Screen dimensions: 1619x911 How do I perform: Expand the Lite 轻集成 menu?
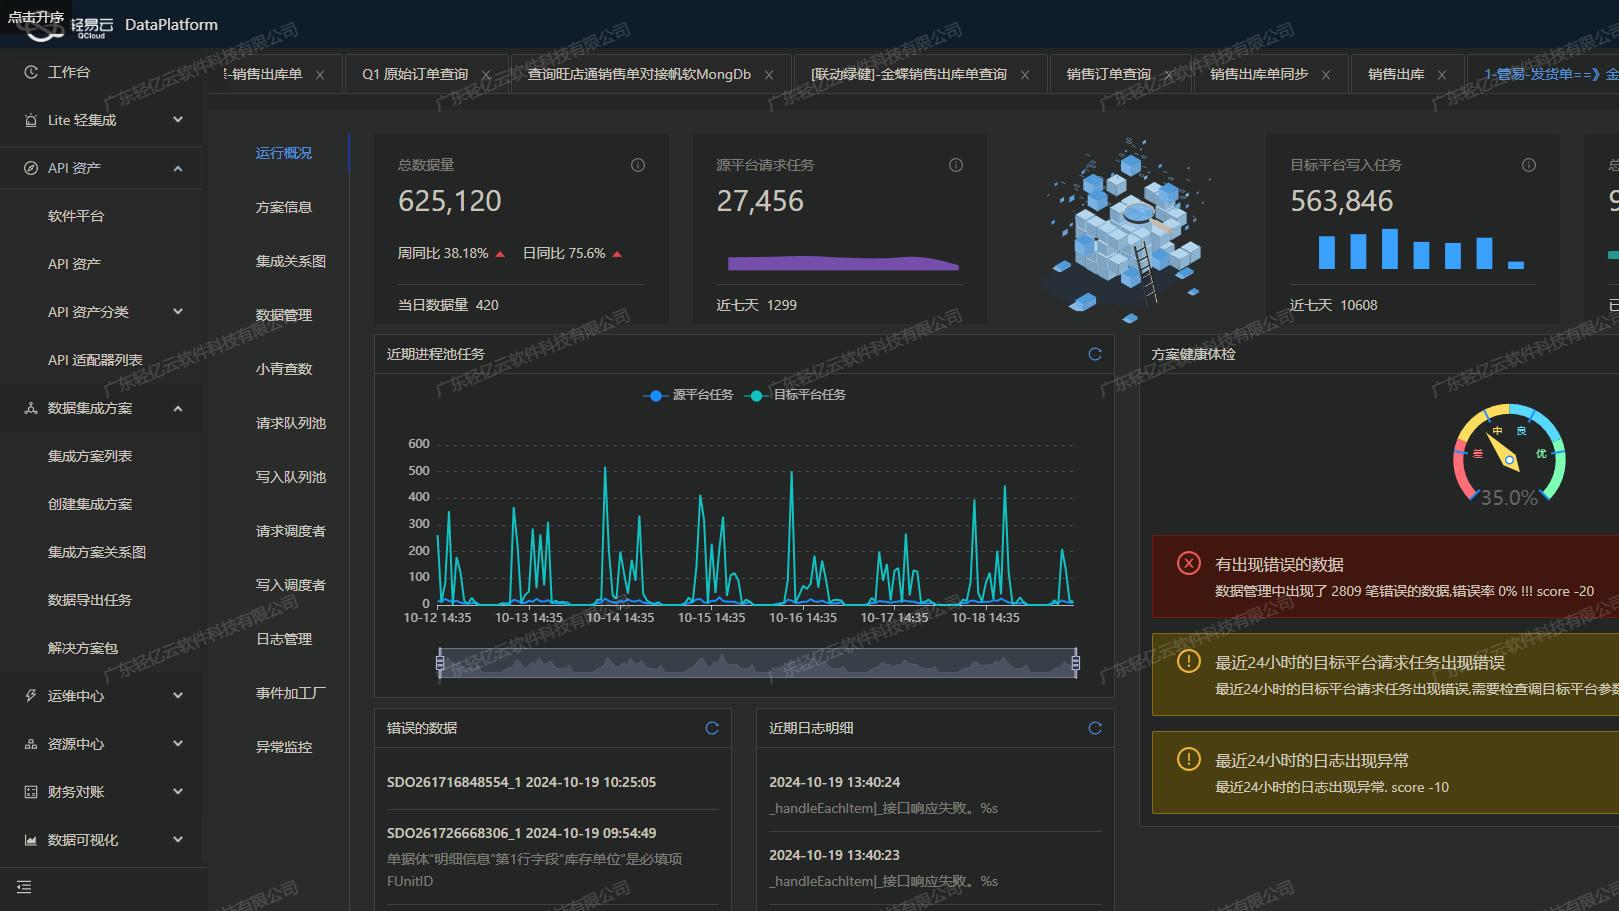click(178, 120)
